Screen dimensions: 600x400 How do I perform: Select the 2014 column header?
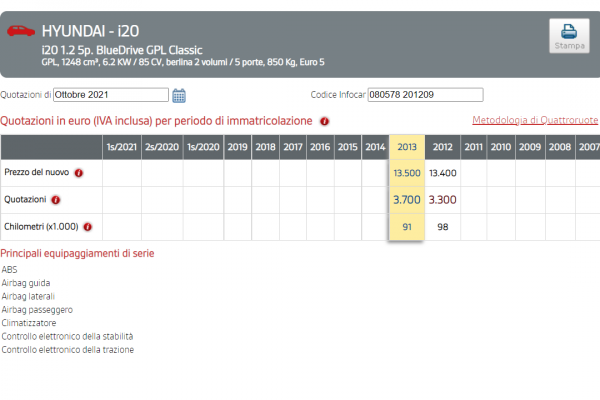pos(375,147)
